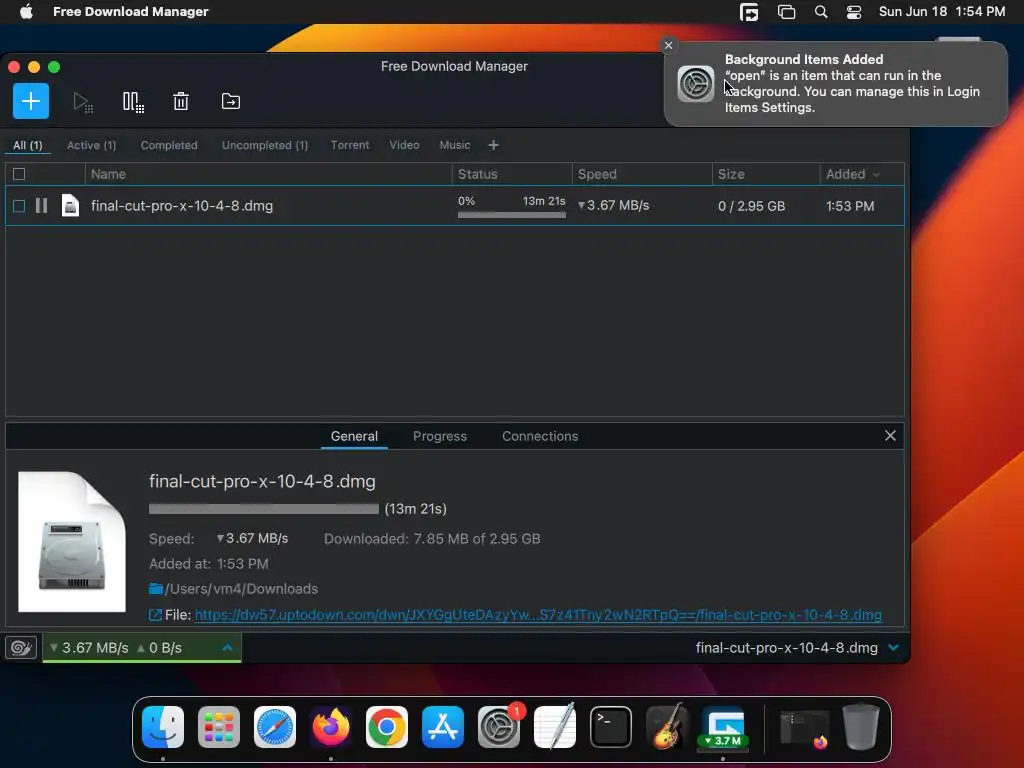Launch Safari from the Dock
The width and height of the screenshot is (1024, 768).
pos(275,727)
